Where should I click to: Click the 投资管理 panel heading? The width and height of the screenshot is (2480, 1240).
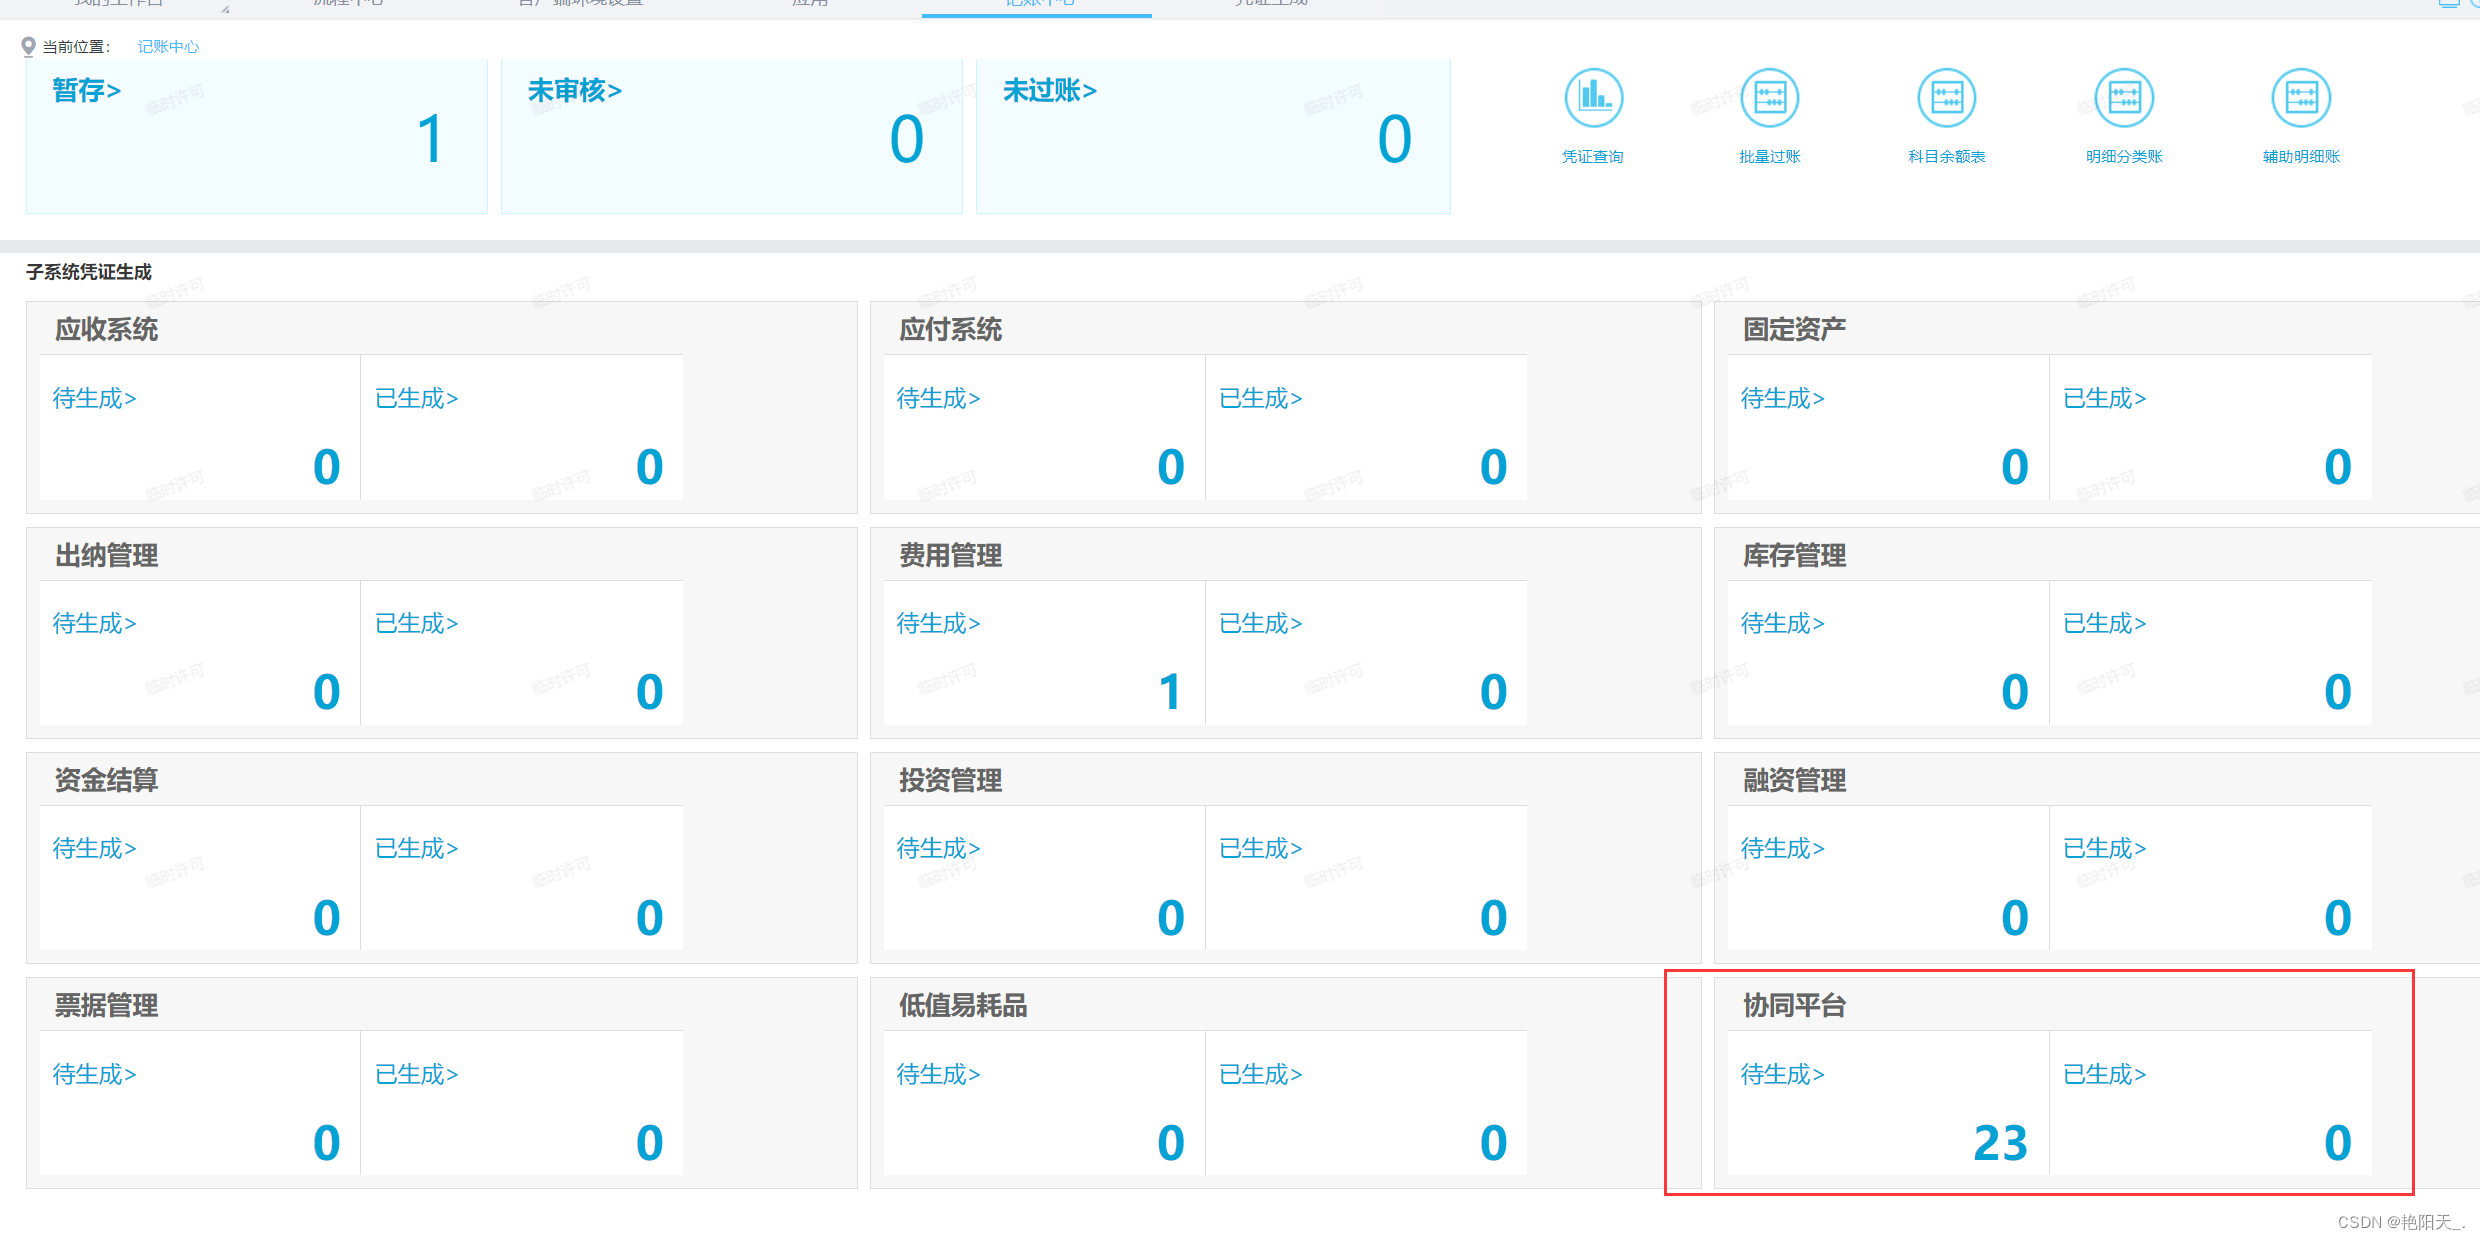[x=951, y=781]
